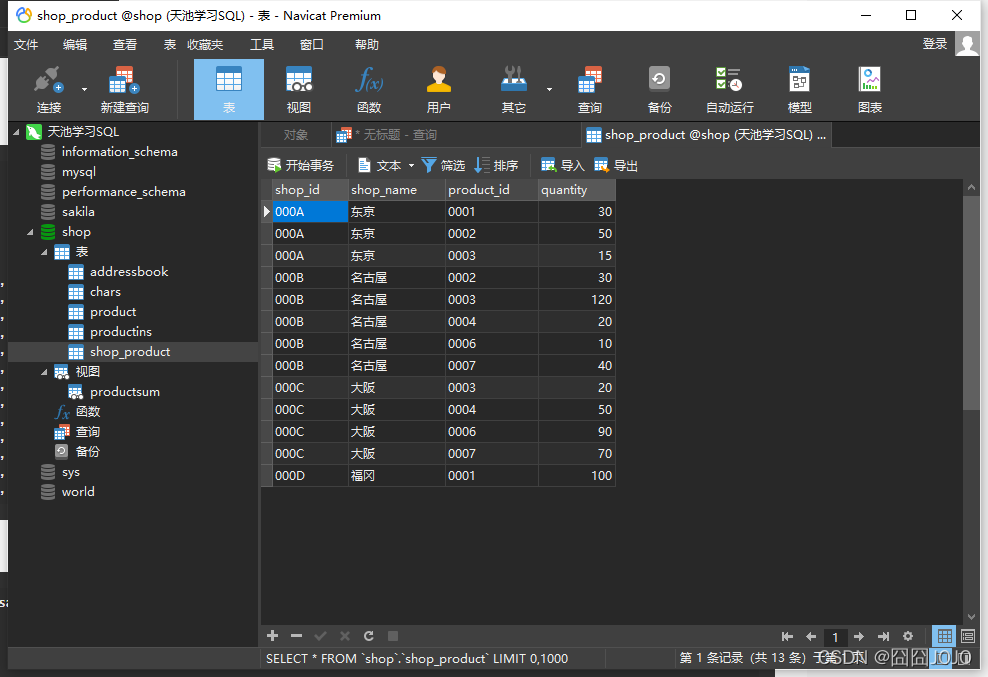Switch to form view
The width and height of the screenshot is (988, 677).
pos(968,636)
